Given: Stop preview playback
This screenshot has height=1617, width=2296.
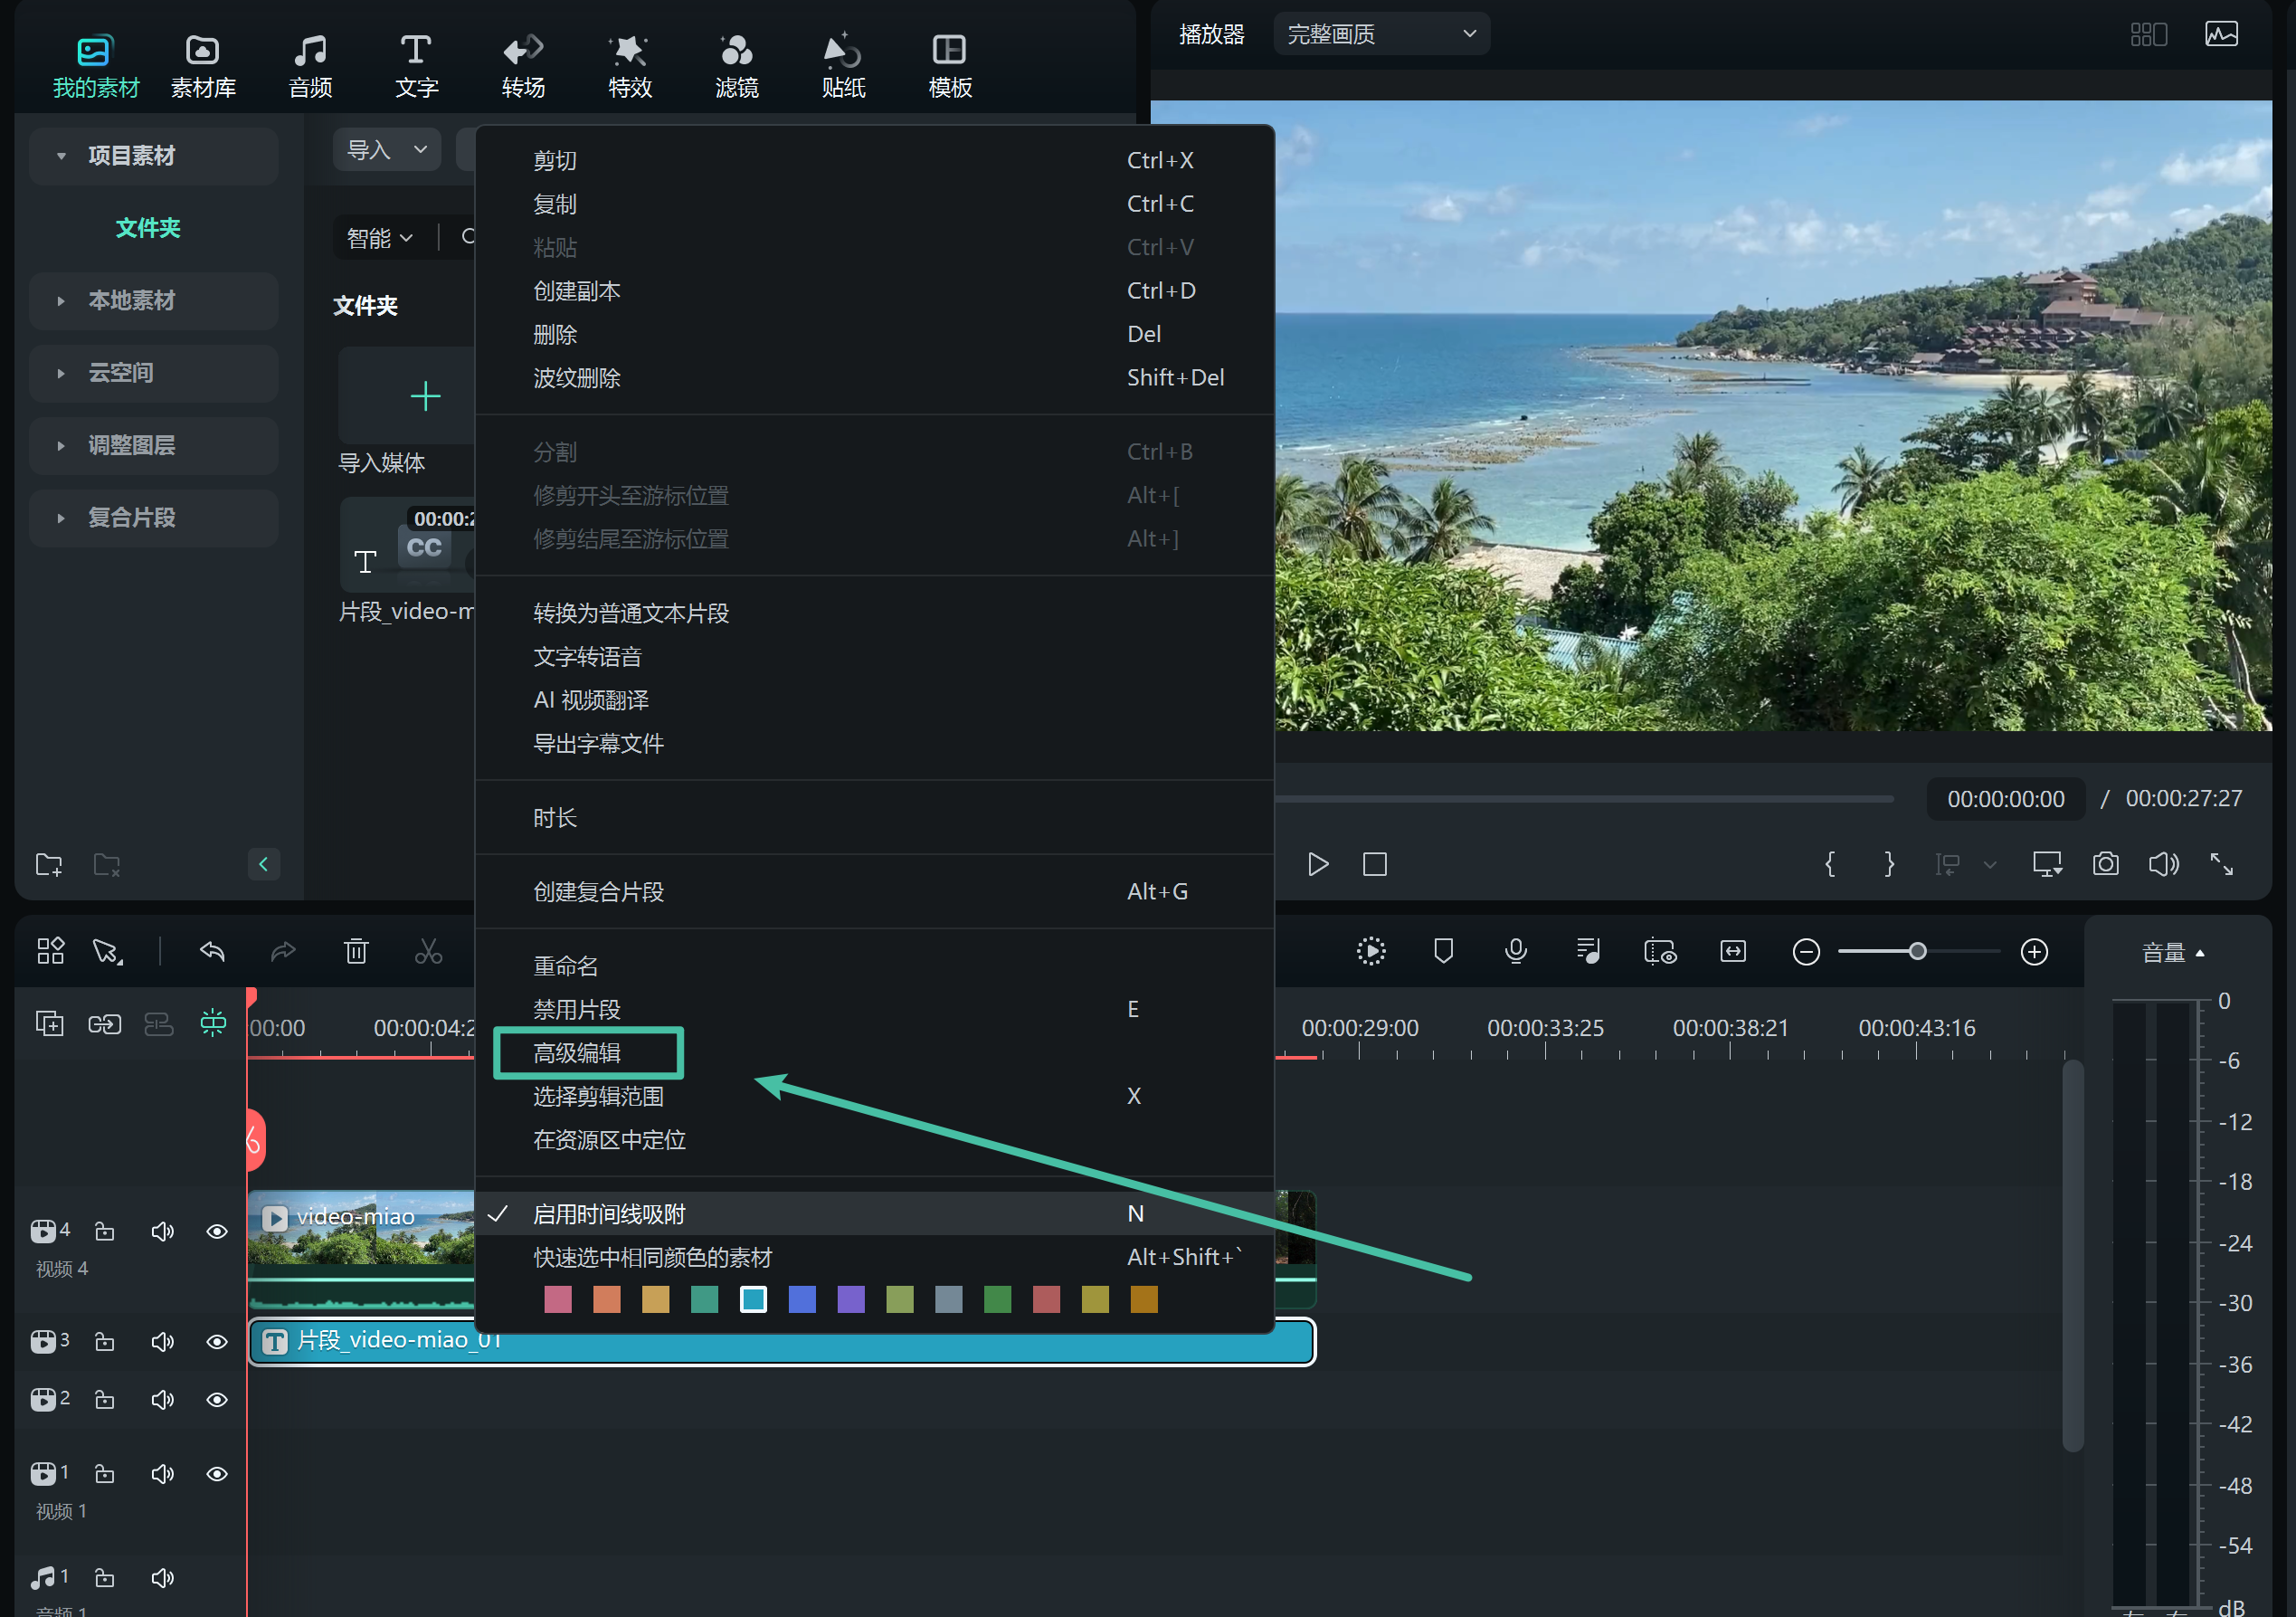Looking at the screenshot, I should (x=1375, y=865).
